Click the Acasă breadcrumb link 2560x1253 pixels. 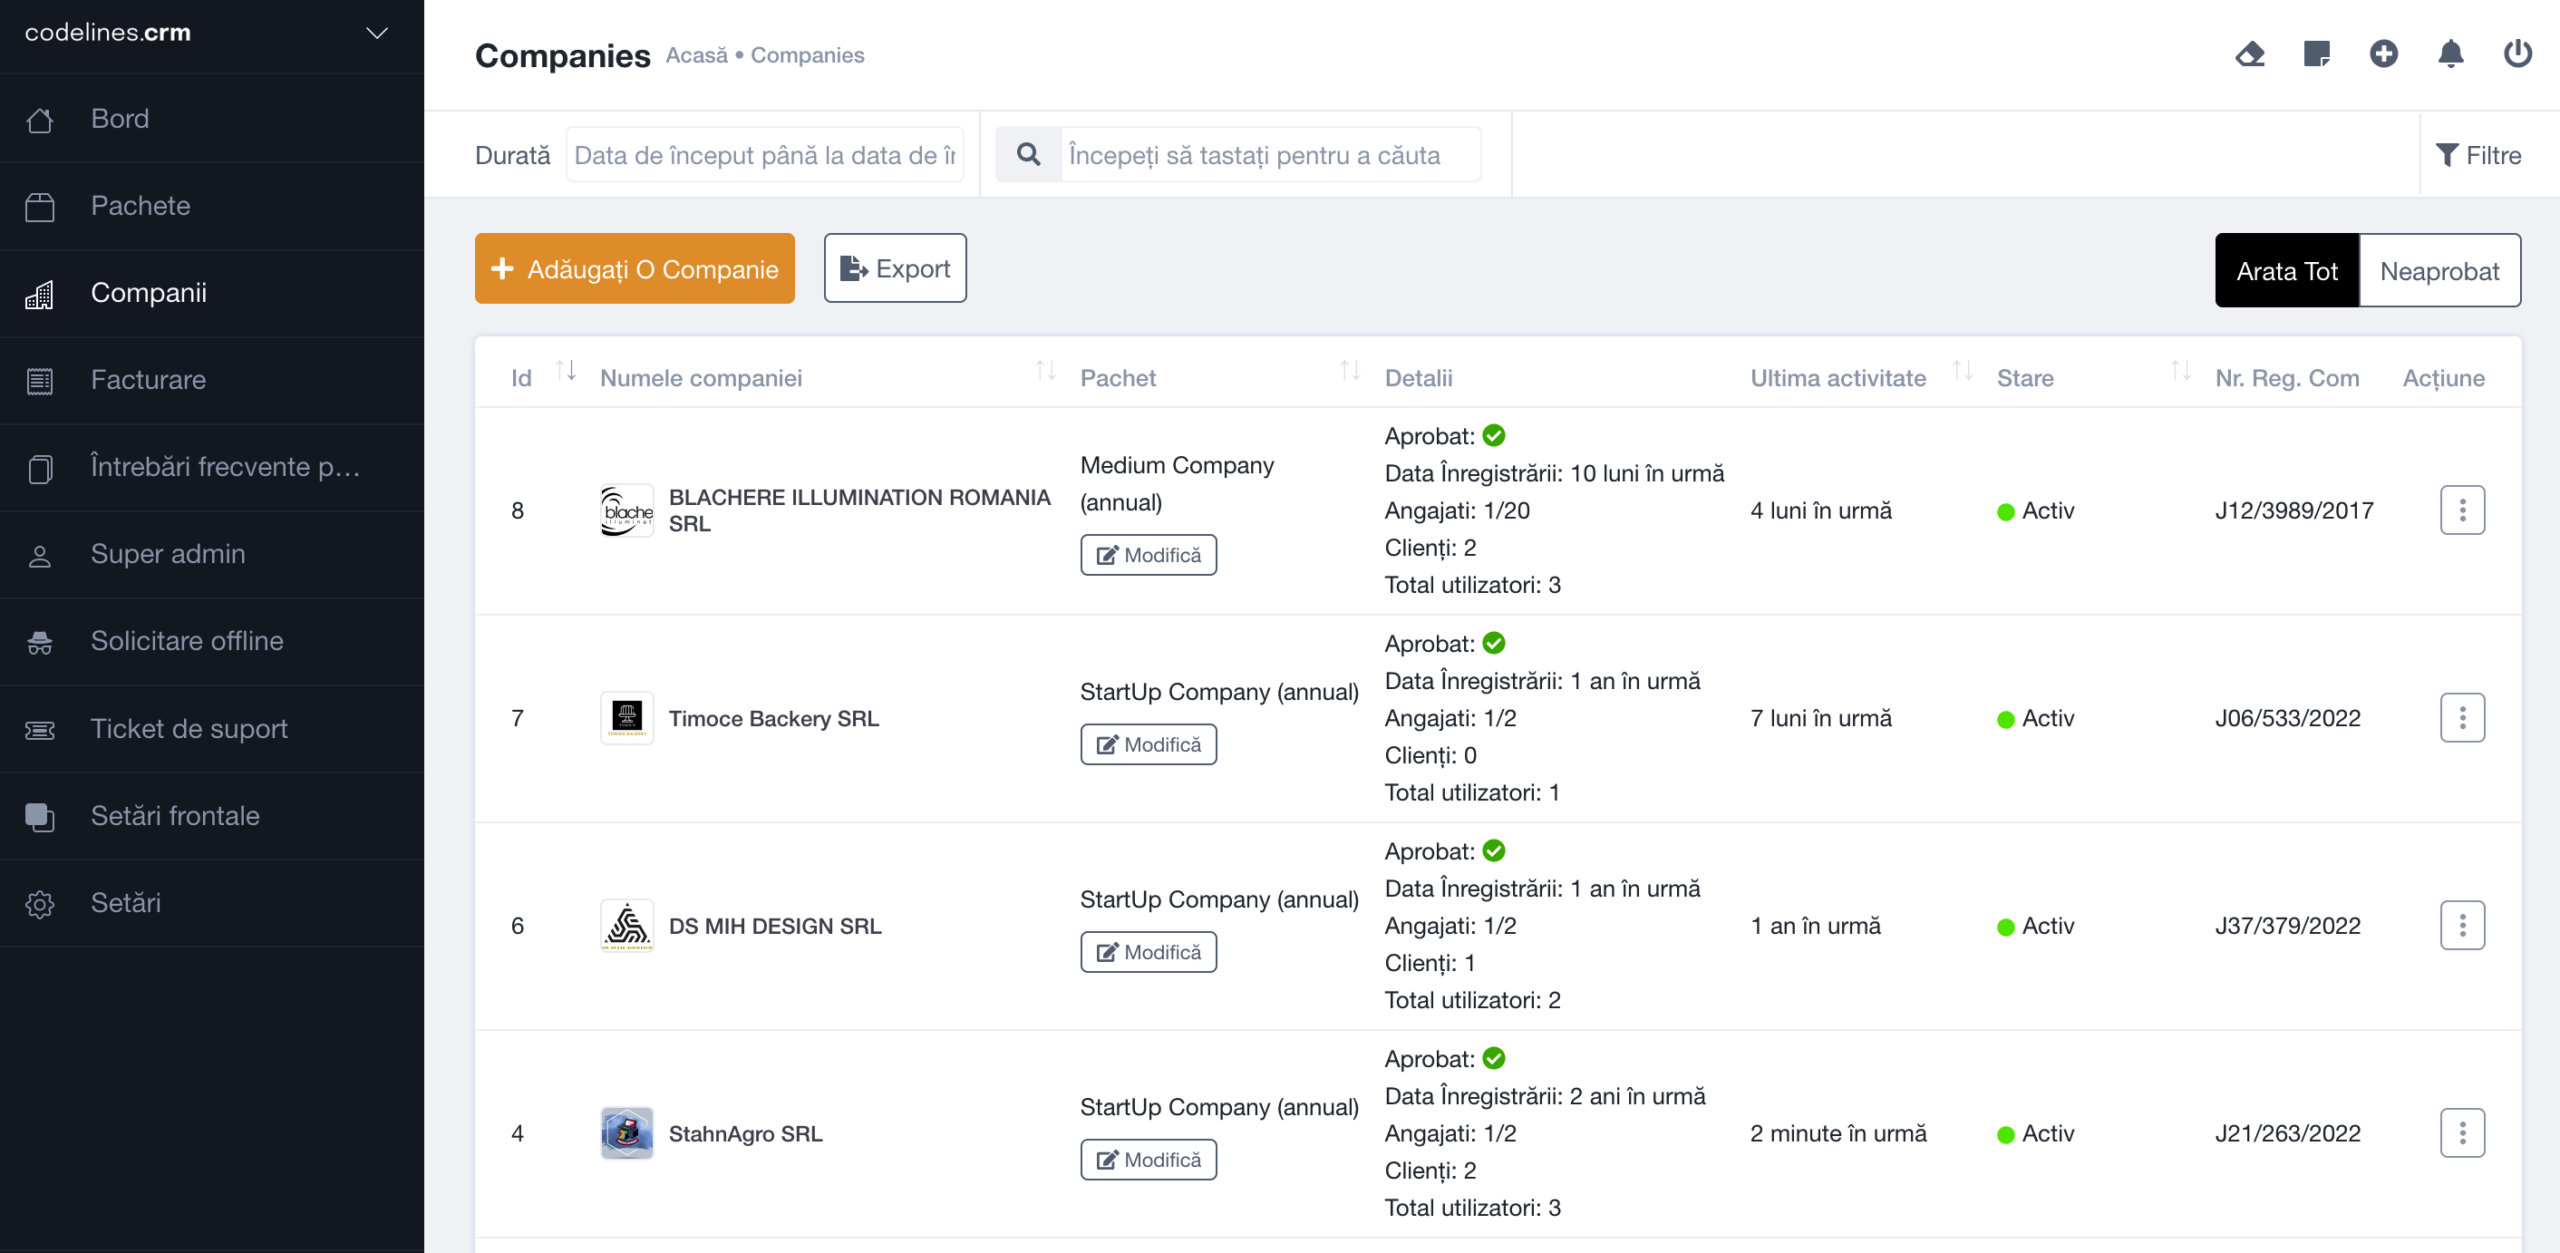pos(697,56)
